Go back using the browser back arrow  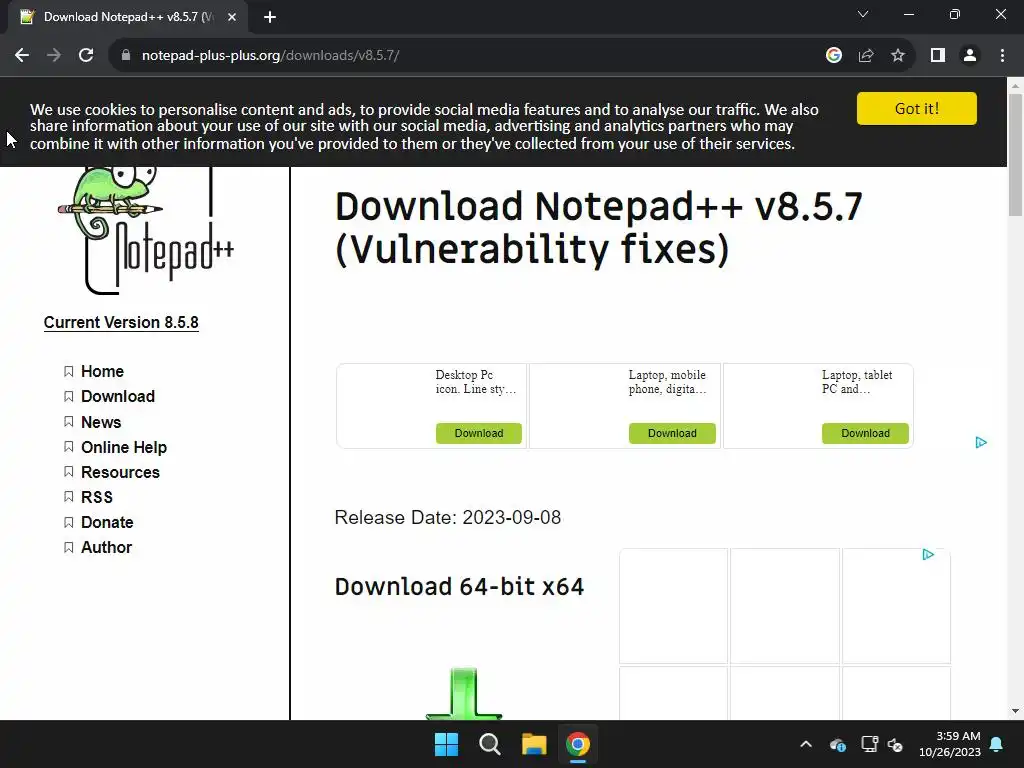click(22, 56)
